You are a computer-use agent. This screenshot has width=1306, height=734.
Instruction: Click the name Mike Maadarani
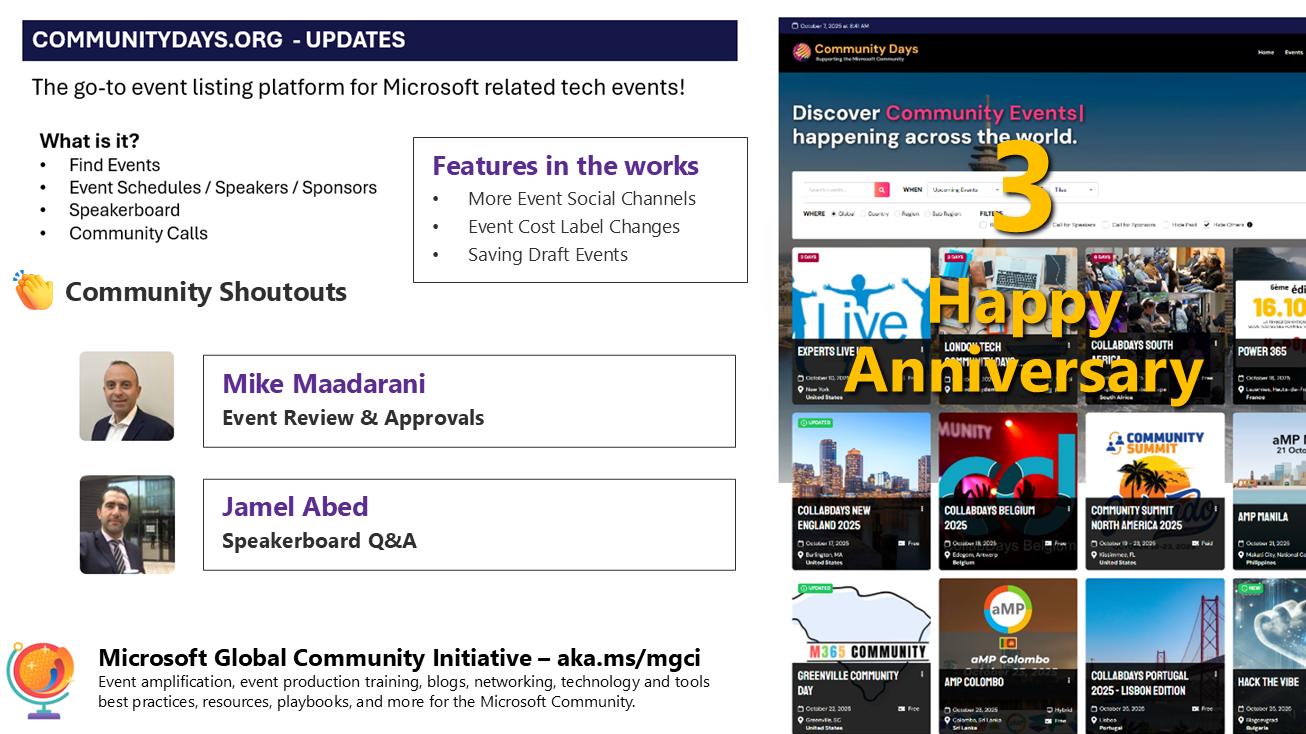click(324, 384)
